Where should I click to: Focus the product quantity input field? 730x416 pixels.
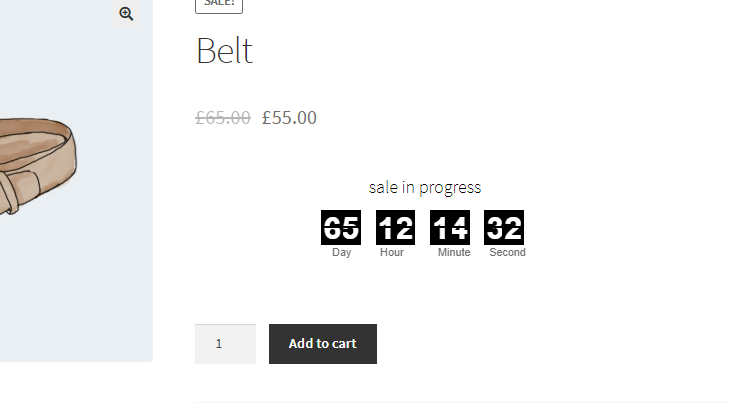pos(225,344)
